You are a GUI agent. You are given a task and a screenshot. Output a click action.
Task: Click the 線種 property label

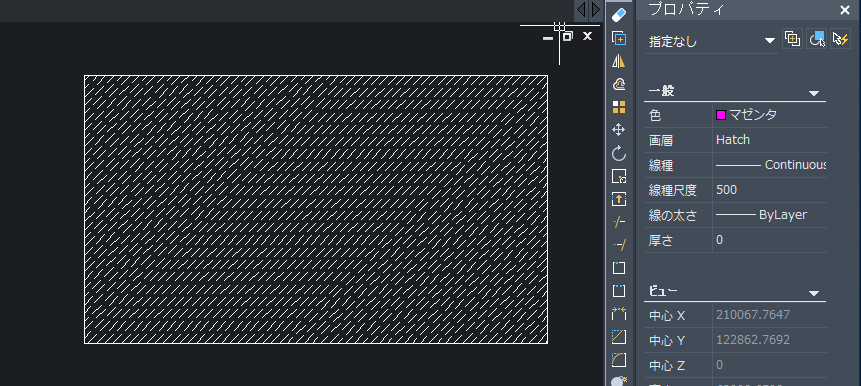(661, 165)
